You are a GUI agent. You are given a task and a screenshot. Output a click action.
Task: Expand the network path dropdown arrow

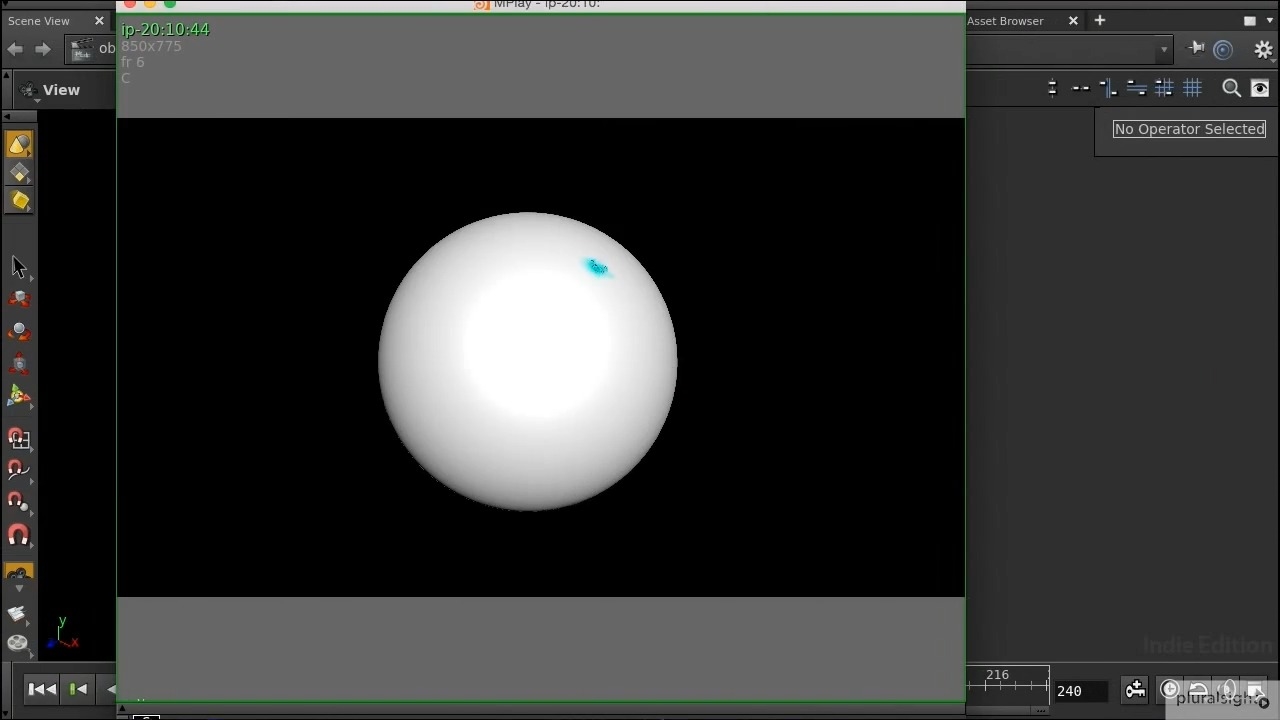[1164, 49]
